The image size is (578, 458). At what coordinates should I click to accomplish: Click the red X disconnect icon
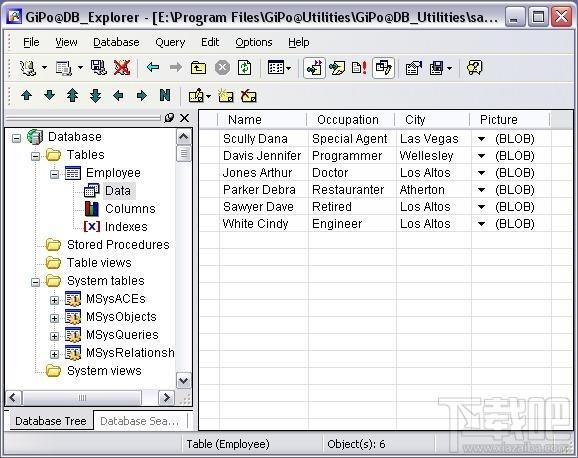click(122, 68)
